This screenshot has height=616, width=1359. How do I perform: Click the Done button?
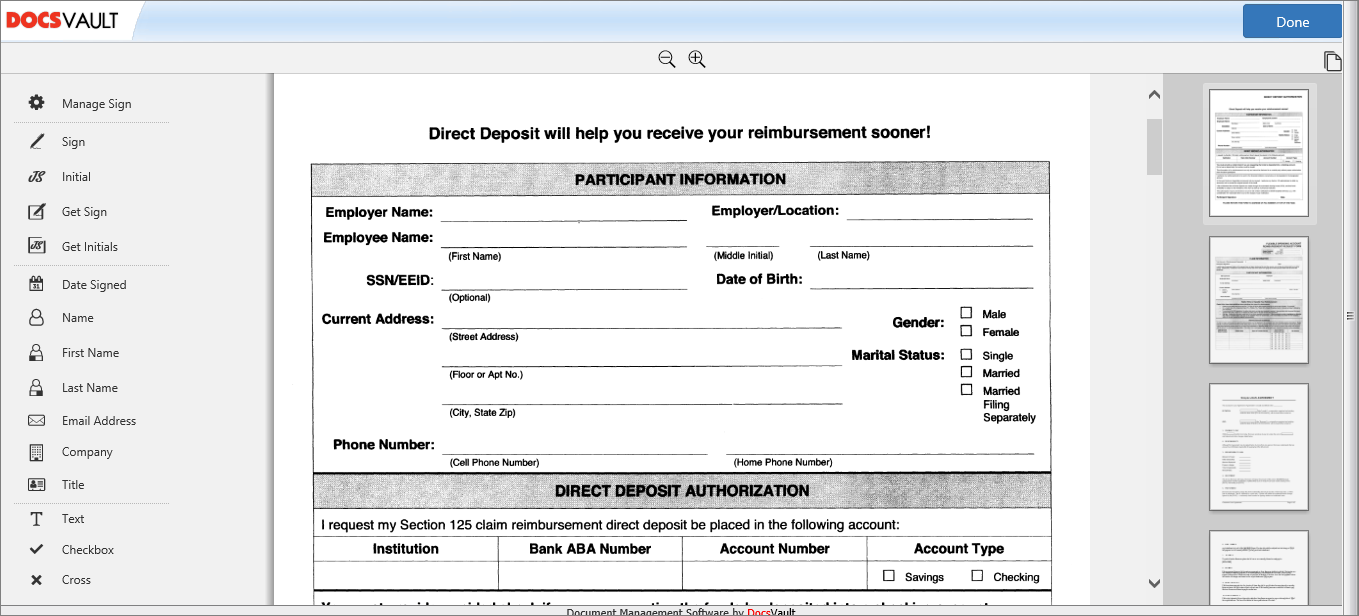pos(1292,22)
